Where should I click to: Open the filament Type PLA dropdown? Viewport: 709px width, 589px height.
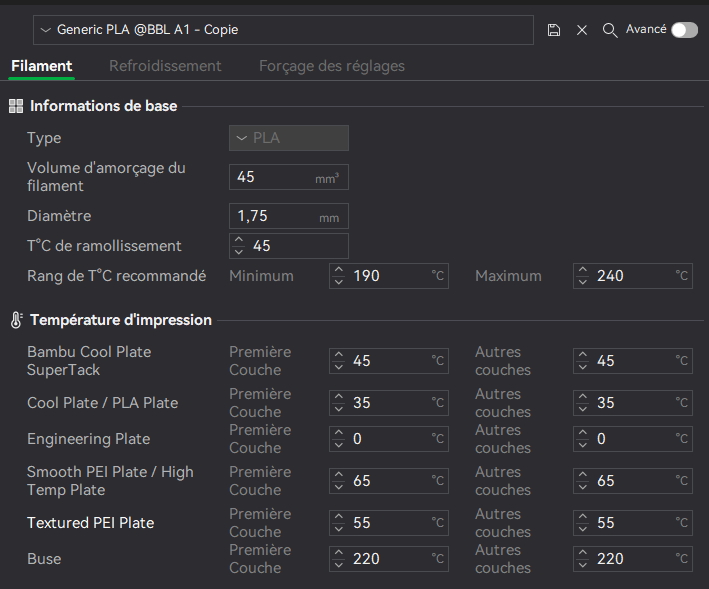coord(289,138)
